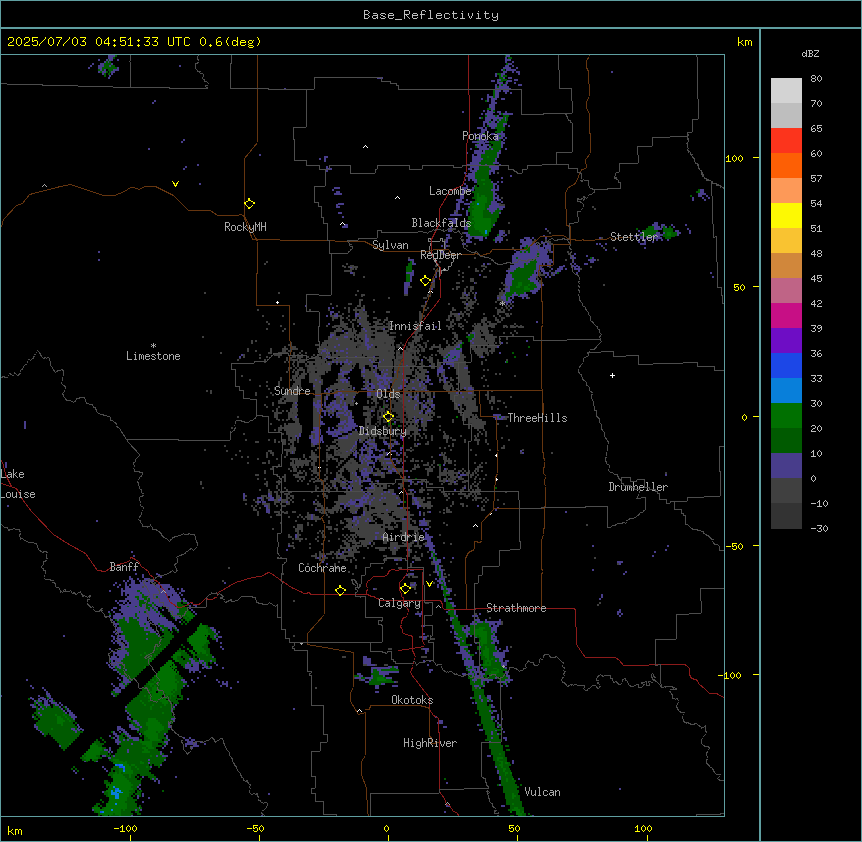Click the Sylvan label on map
Screen dimensions: 862x842
(x=390, y=245)
